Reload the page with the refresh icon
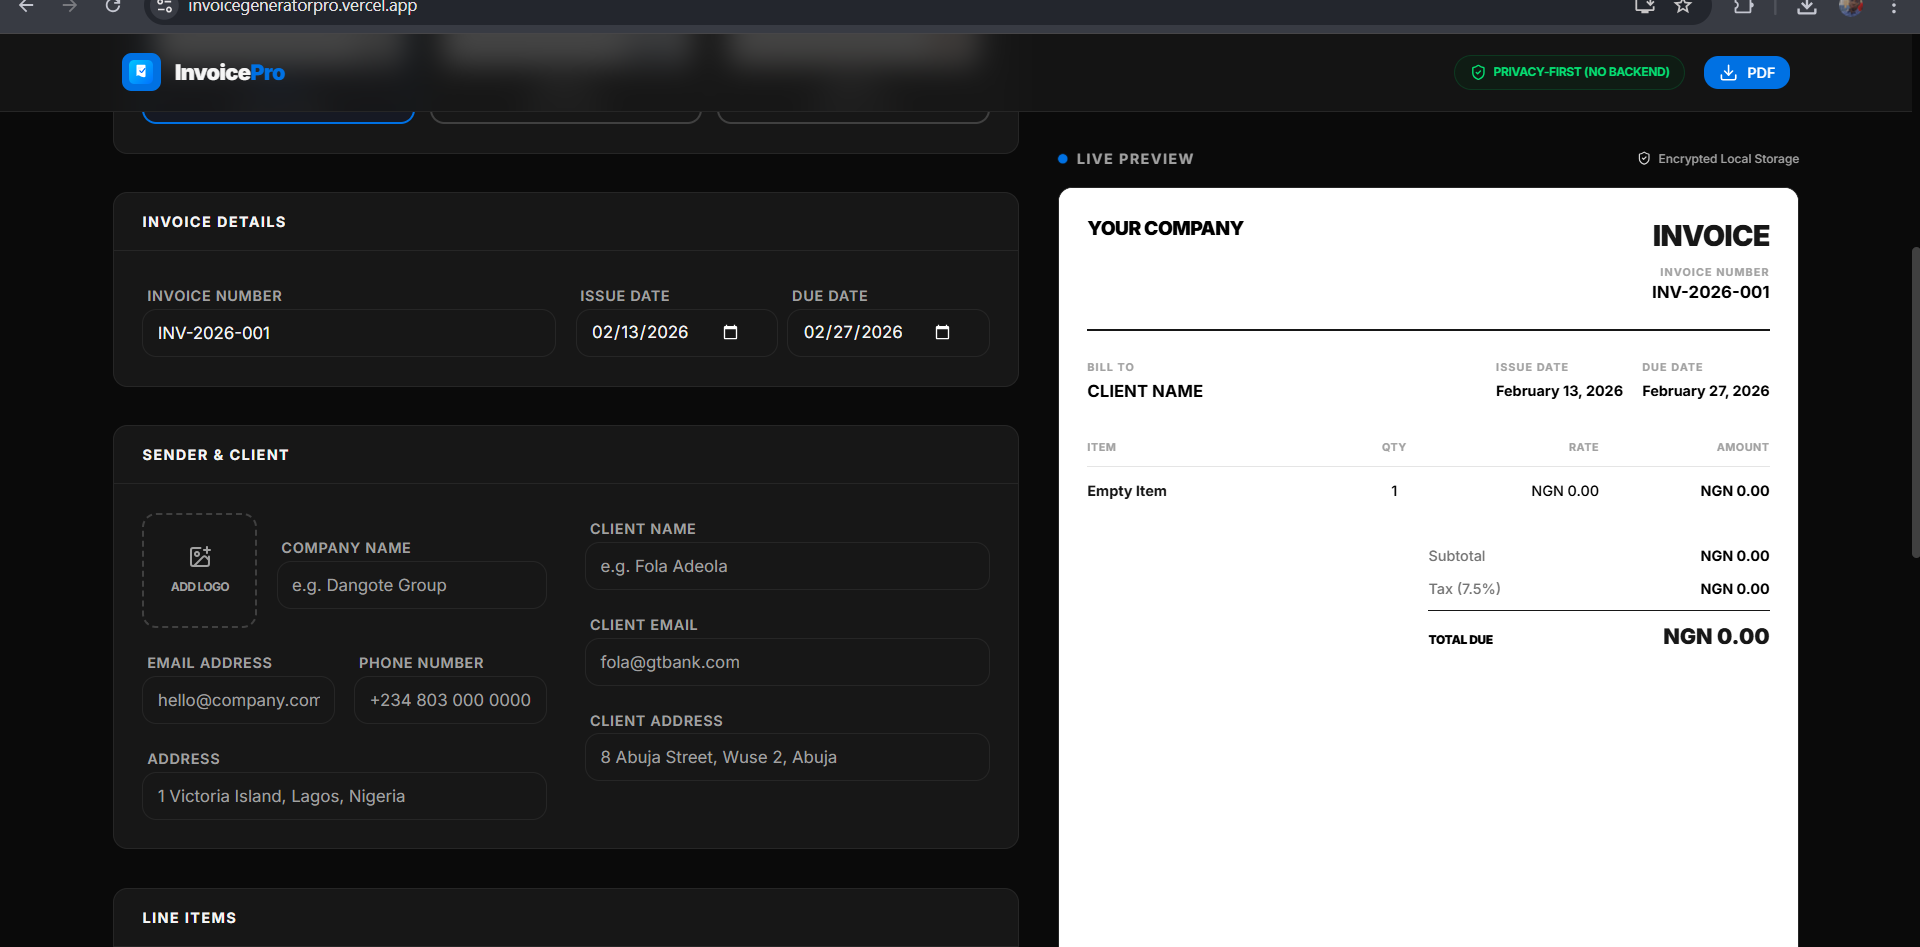The height and width of the screenshot is (947, 1920). 113,7
